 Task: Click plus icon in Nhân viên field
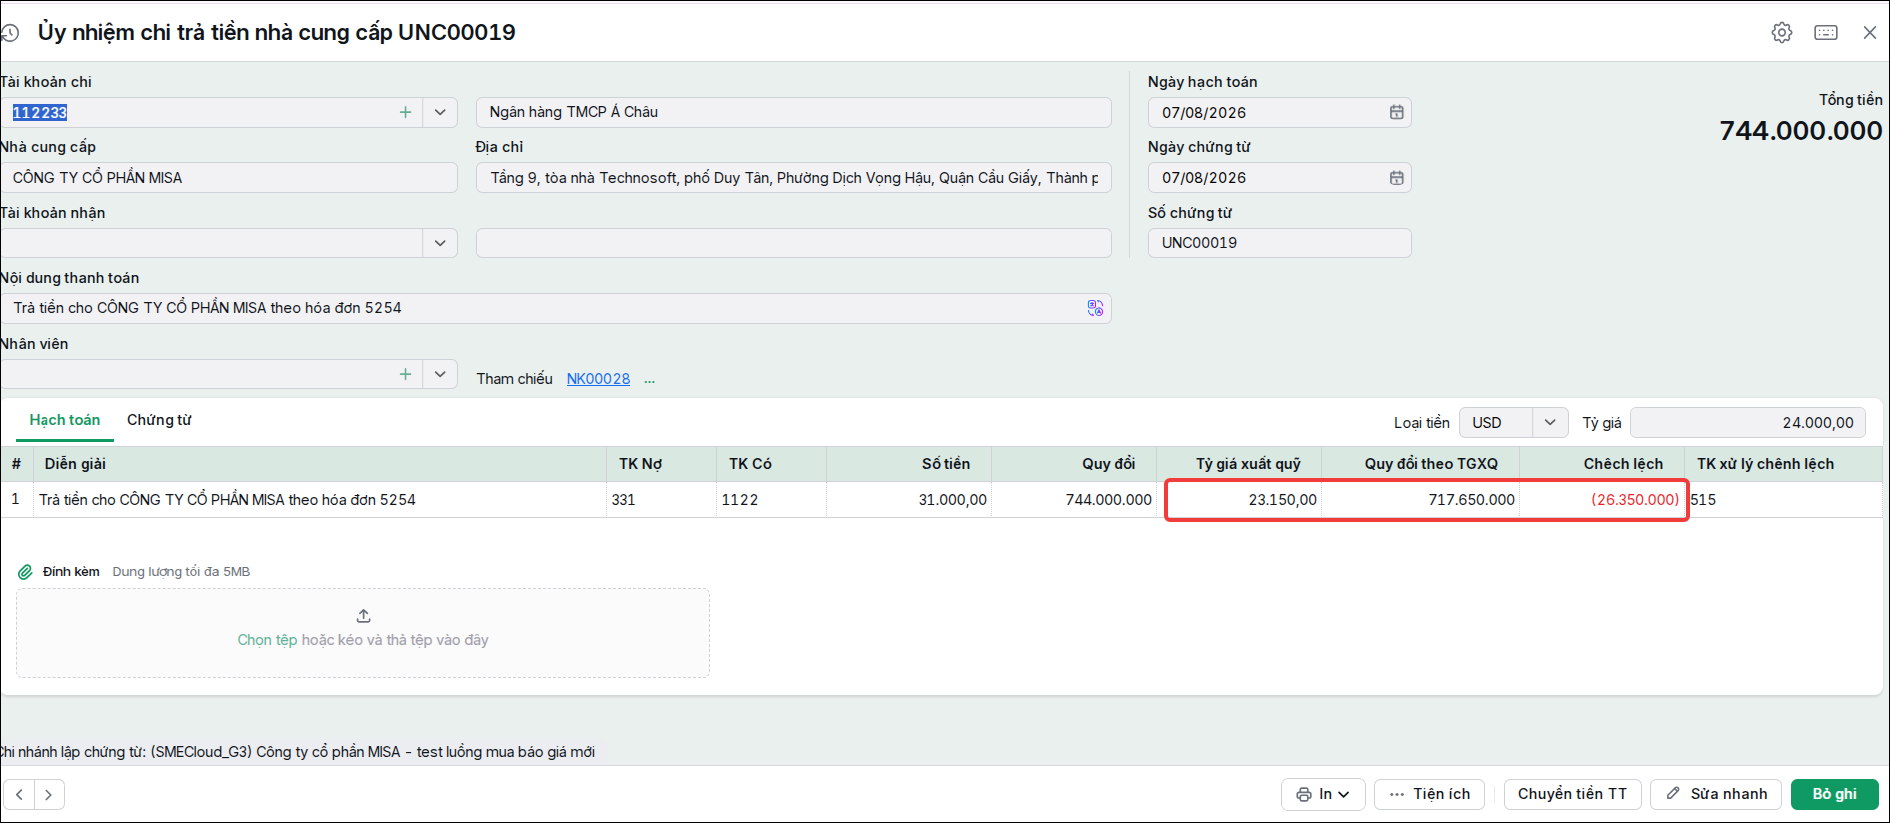[x=405, y=374]
